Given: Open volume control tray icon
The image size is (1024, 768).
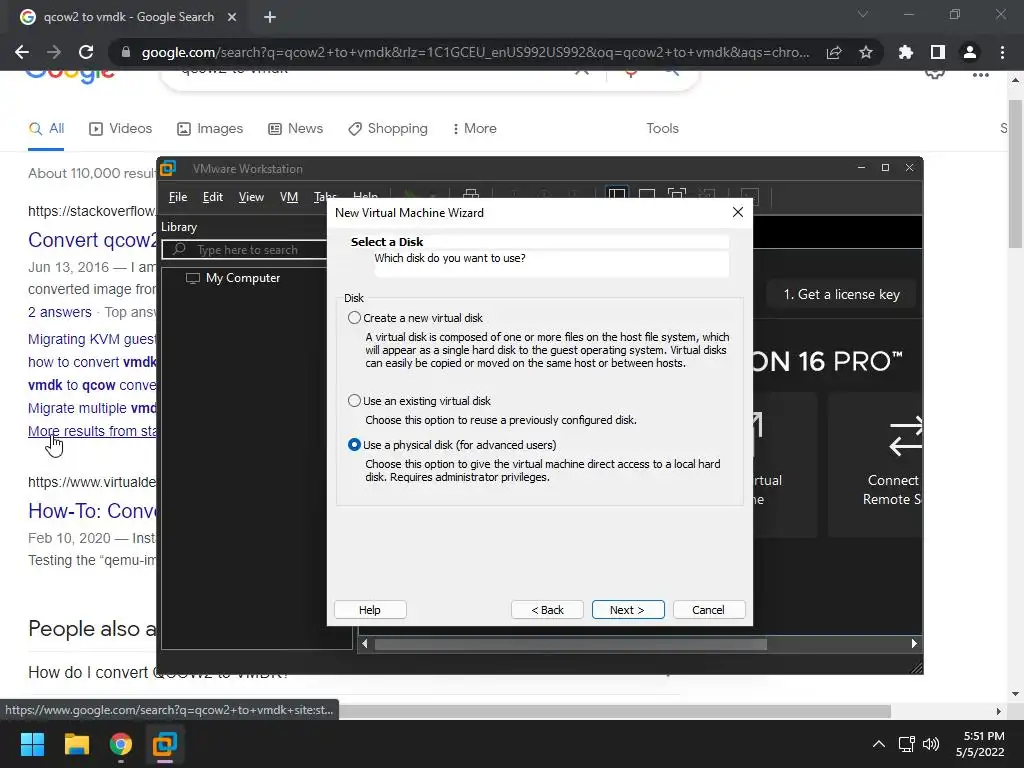Looking at the screenshot, I should point(931,744).
